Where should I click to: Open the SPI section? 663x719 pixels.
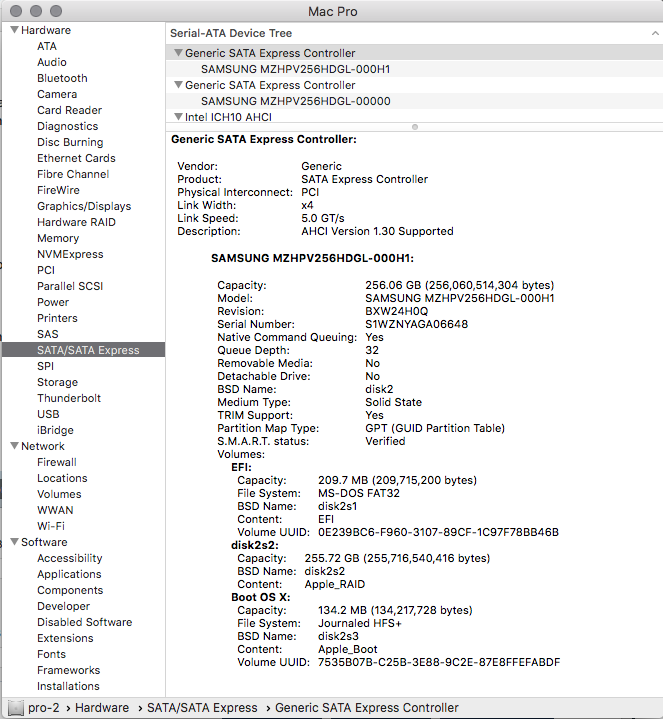45,366
